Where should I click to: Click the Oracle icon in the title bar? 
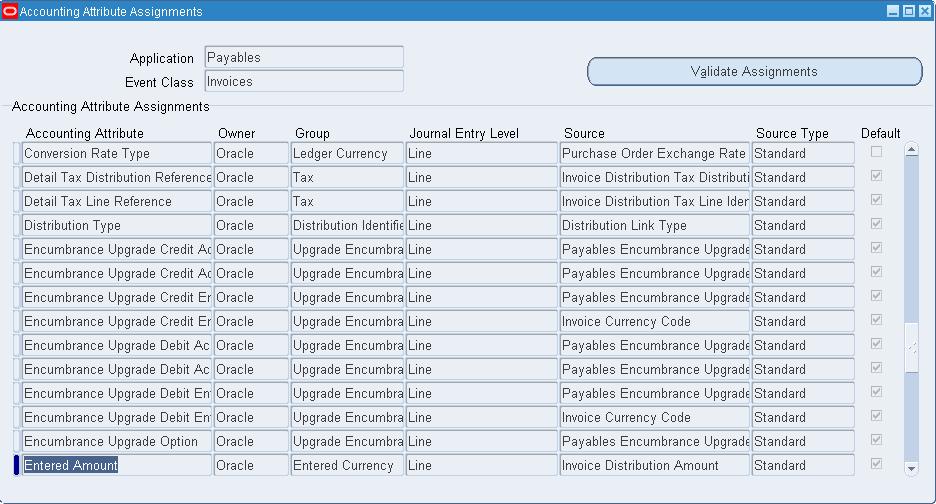pyautogui.click(x=10, y=11)
